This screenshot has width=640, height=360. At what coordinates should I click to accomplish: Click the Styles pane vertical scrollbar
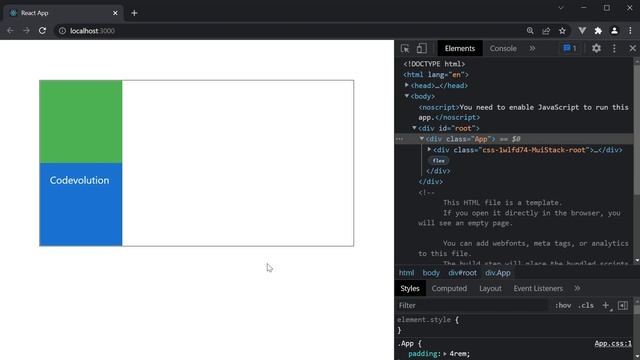coord(637,310)
